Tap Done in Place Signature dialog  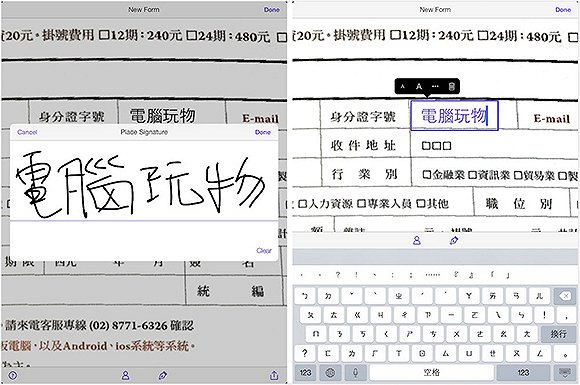pyautogui.click(x=263, y=132)
